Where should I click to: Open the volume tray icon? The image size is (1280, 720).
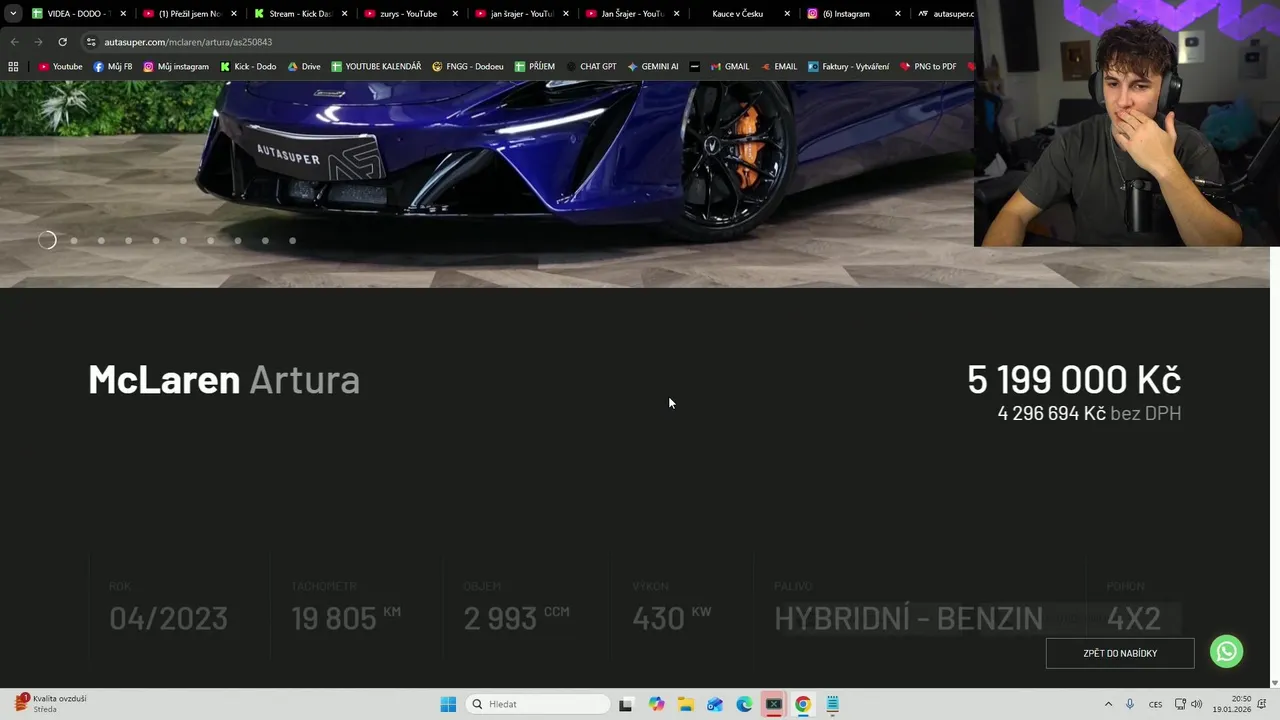[x=1197, y=704]
